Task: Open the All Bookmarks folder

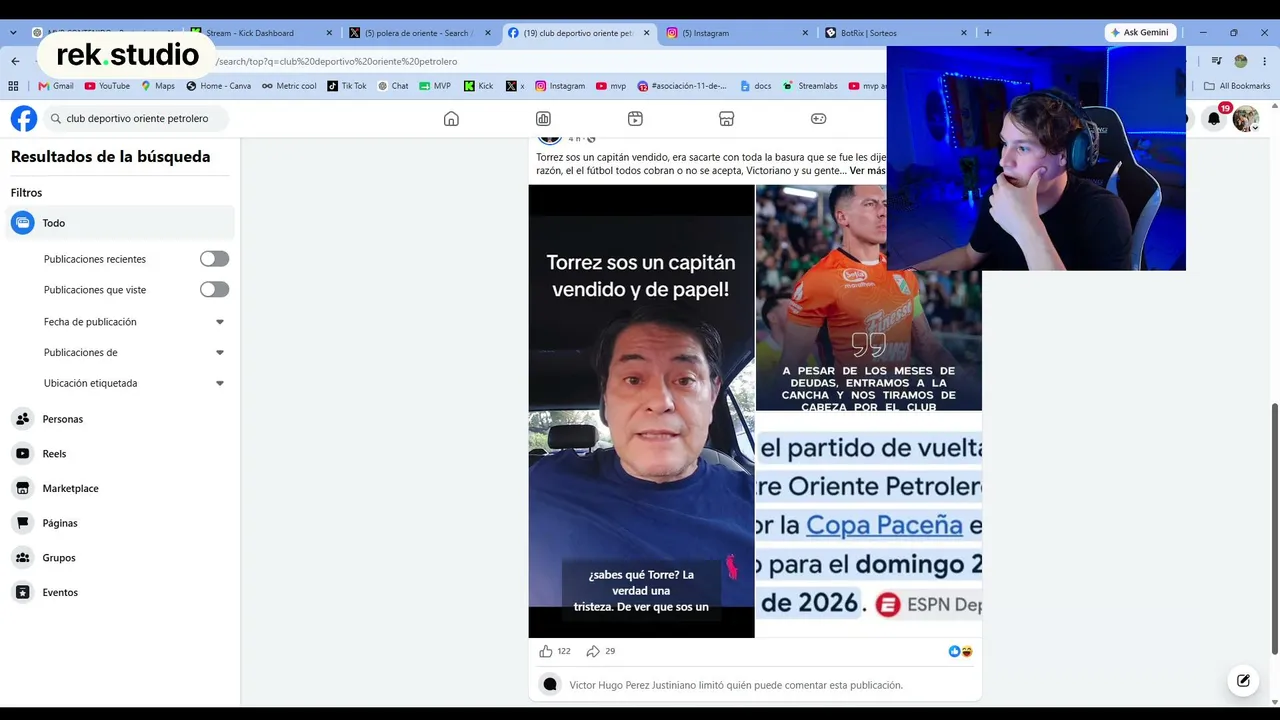Action: coord(1237,86)
